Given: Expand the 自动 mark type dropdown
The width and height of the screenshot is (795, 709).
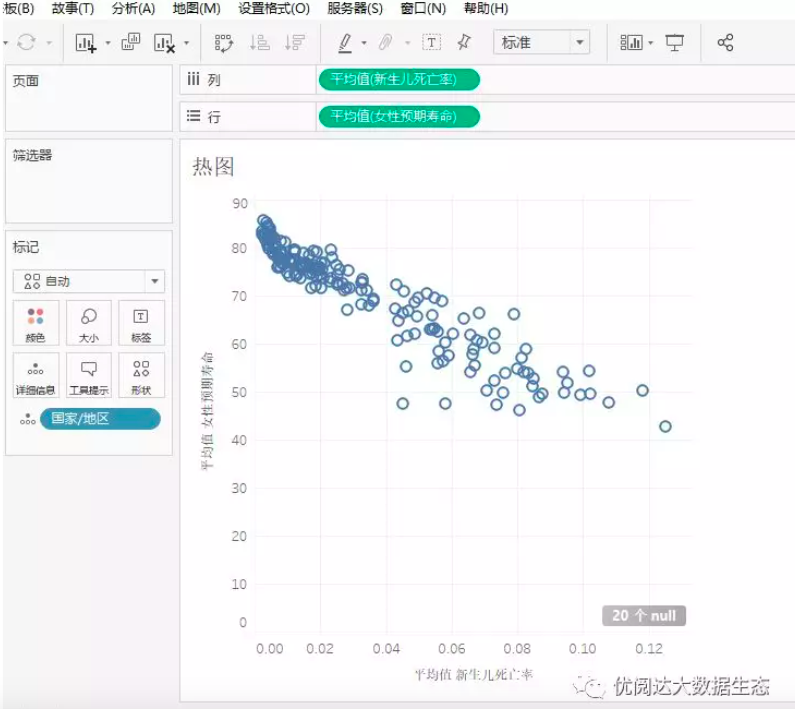Looking at the screenshot, I should click(154, 282).
